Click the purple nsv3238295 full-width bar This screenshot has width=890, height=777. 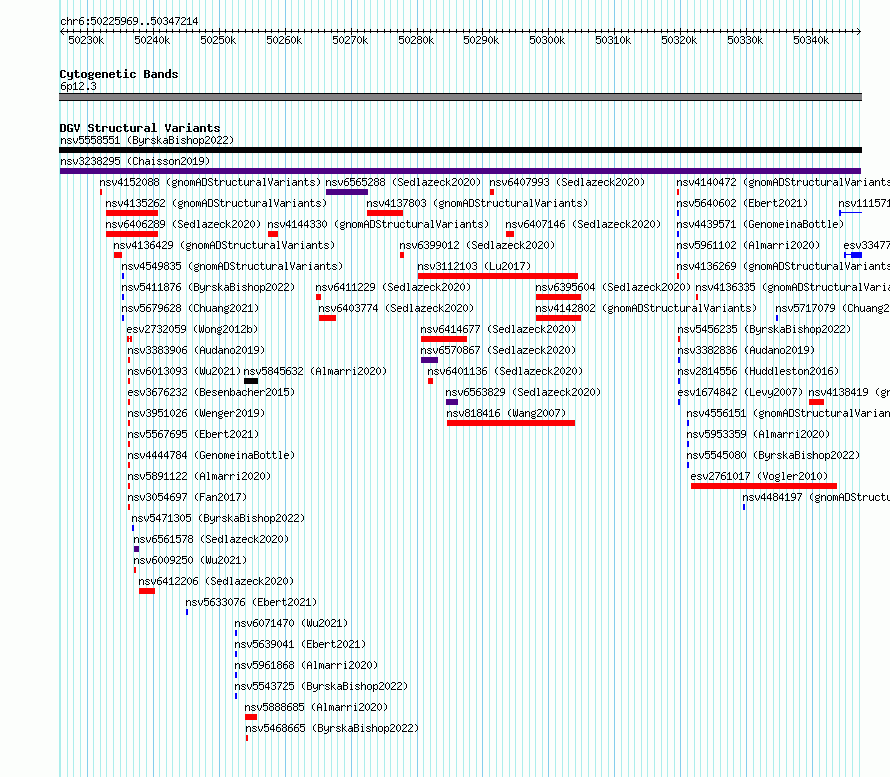460,171
